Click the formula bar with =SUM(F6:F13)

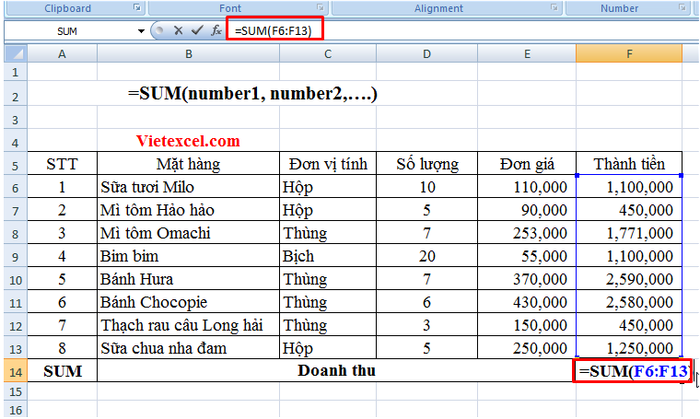(464, 31)
